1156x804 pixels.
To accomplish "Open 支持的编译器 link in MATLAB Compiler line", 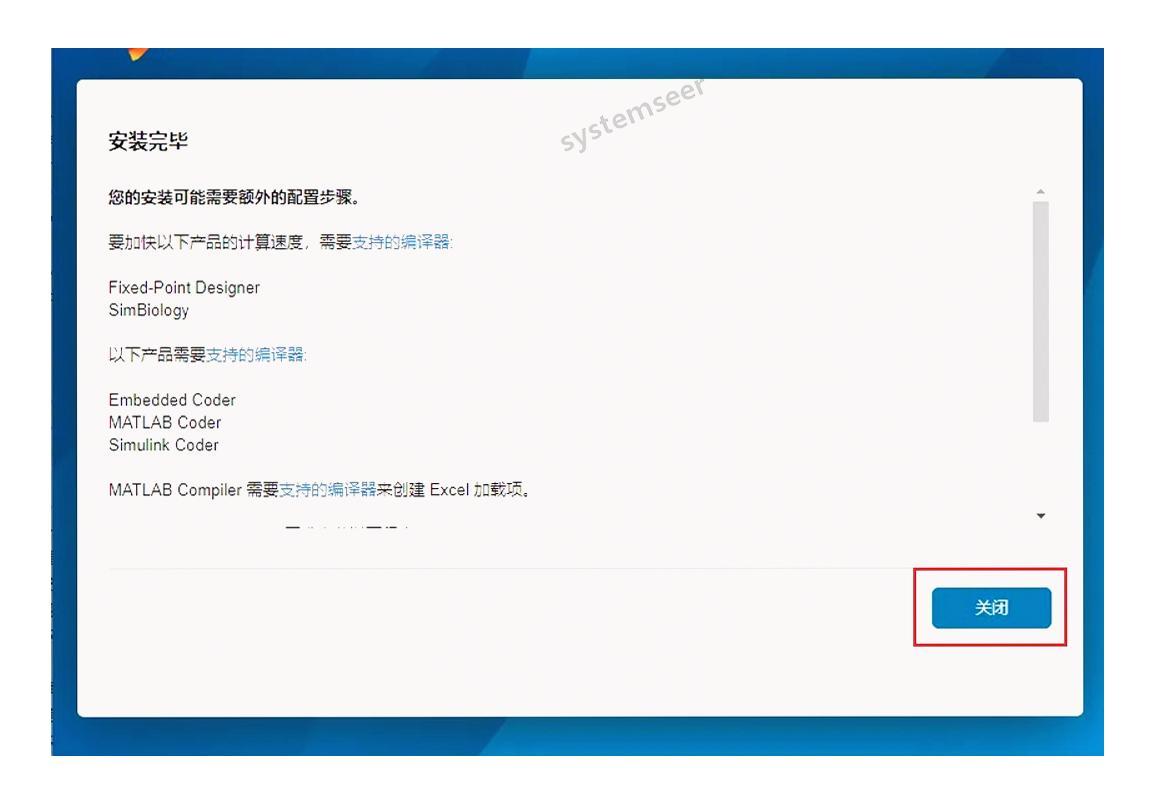I will click(x=327, y=489).
